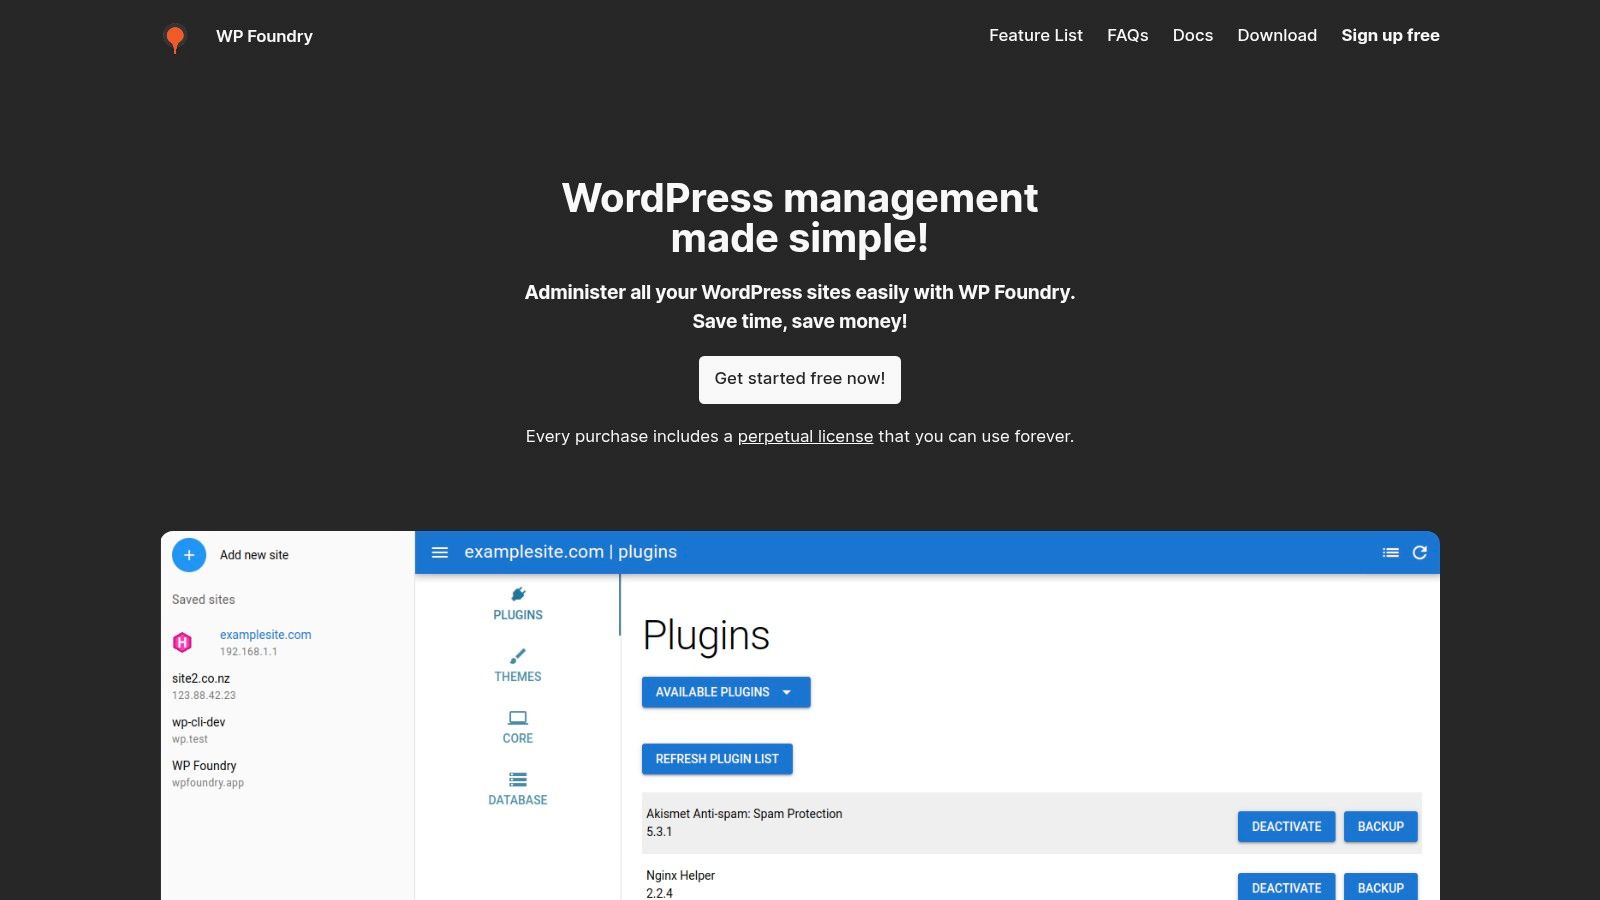
Task: Select the Database icon
Action: (x=518, y=779)
